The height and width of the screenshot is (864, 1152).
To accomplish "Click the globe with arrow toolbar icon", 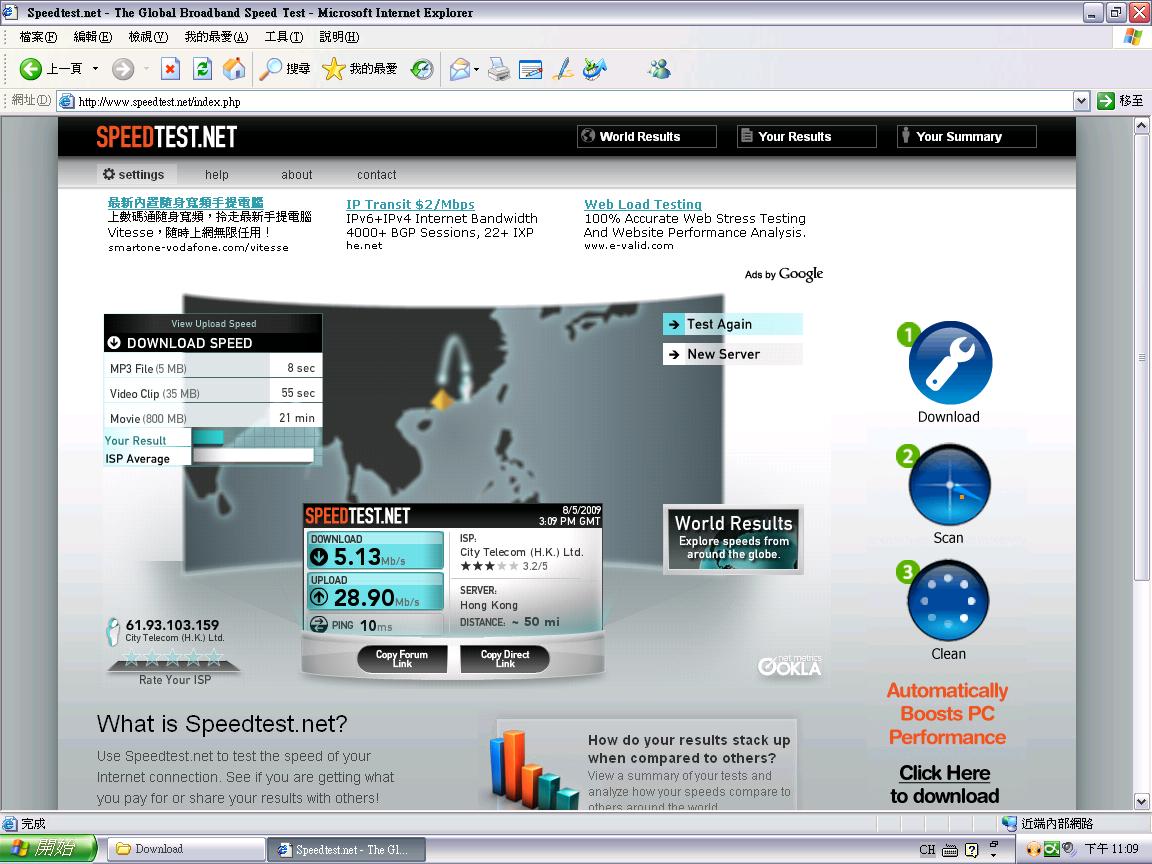I will (x=595, y=69).
